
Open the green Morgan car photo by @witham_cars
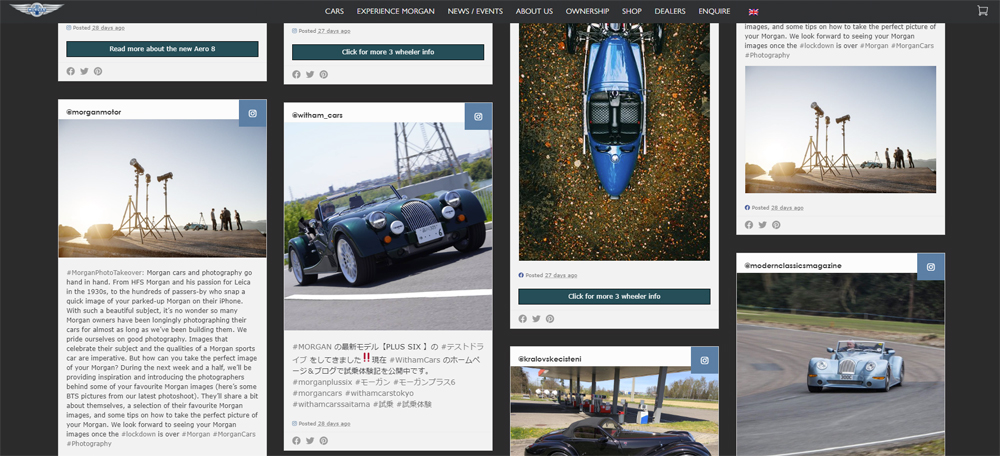click(388, 226)
